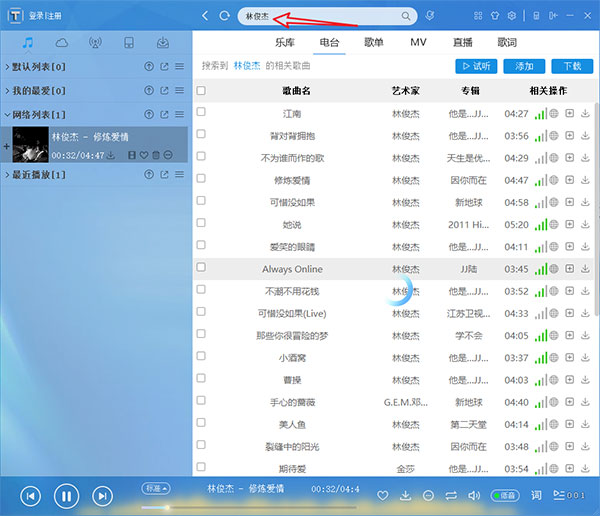The height and width of the screenshot is (516, 600).
Task: Click the 添加 button
Action: (x=524, y=66)
